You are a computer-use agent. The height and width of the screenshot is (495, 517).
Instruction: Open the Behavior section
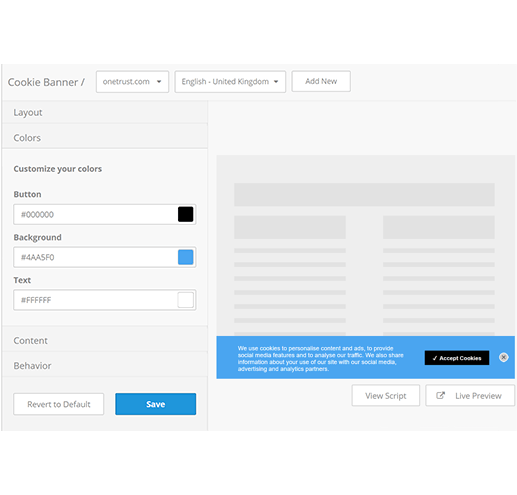[x=105, y=366]
